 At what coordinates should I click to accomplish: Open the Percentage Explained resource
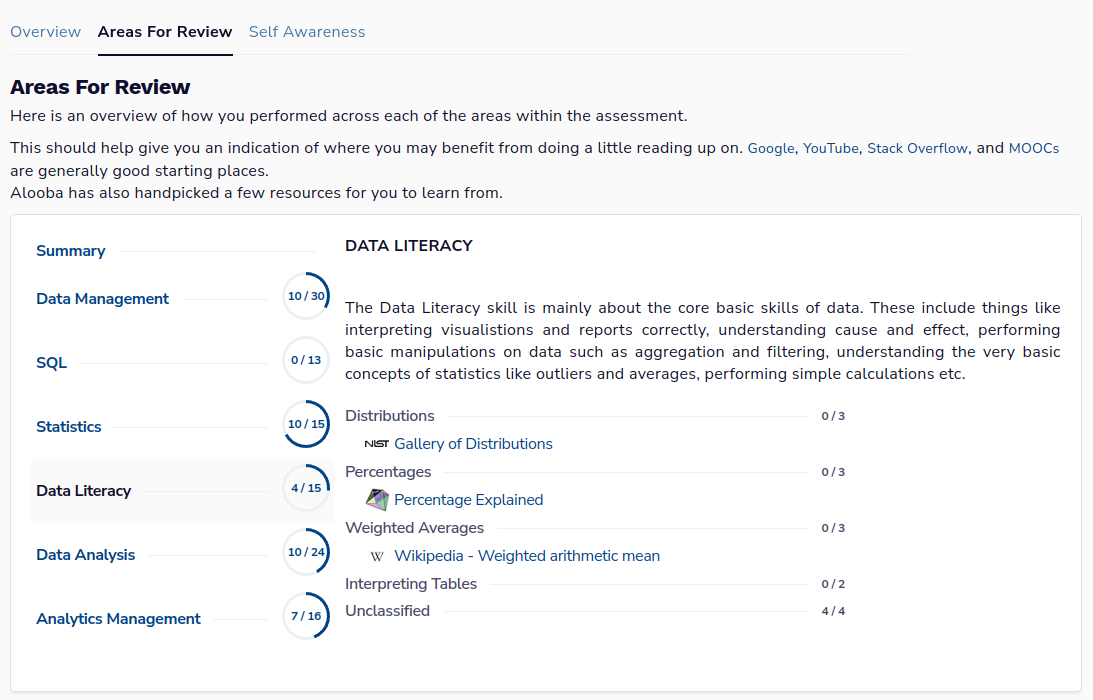click(468, 500)
